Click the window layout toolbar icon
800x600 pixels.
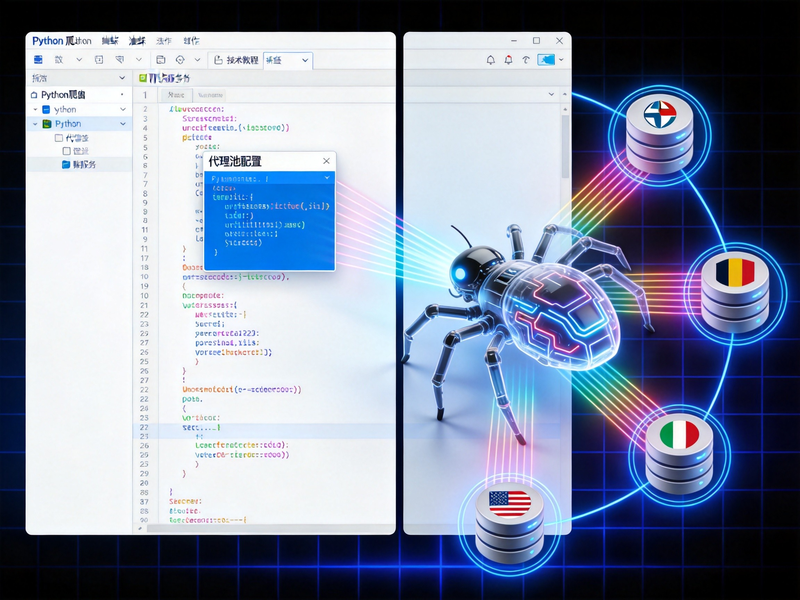pyautogui.click(x=161, y=60)
